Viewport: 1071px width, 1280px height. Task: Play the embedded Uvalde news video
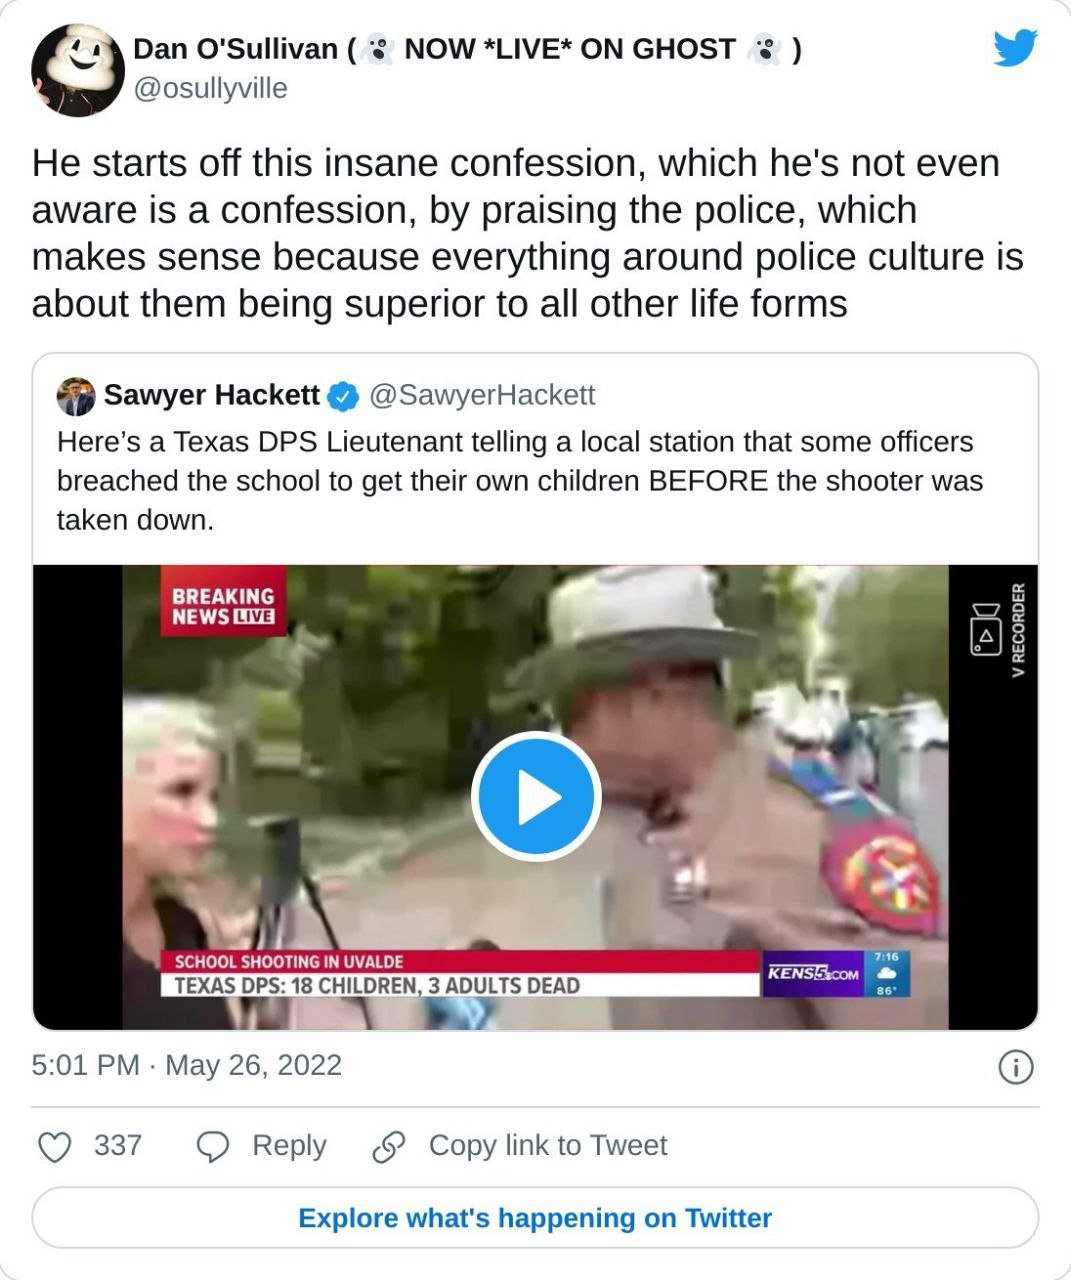pos(536,797)
